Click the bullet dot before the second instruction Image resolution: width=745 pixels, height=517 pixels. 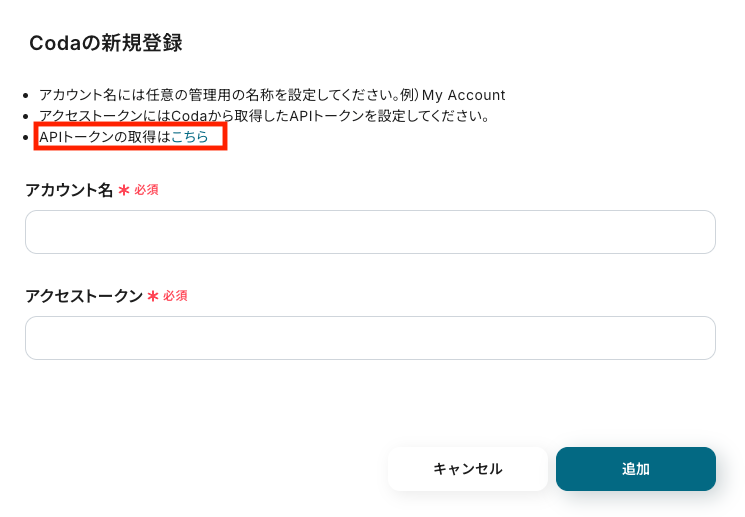(x=27, y=117)
